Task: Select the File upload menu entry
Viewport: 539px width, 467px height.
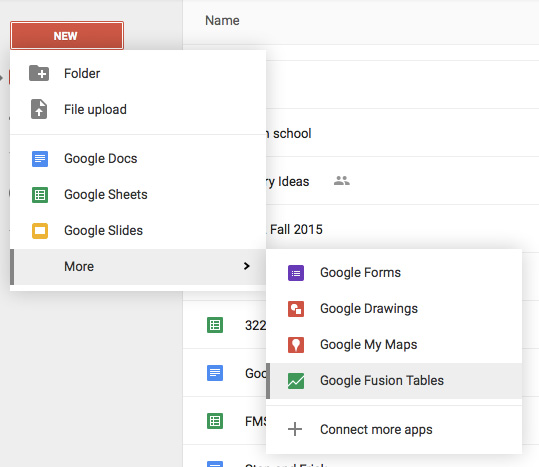Action: pyautogui.click(x=138, y=110)
